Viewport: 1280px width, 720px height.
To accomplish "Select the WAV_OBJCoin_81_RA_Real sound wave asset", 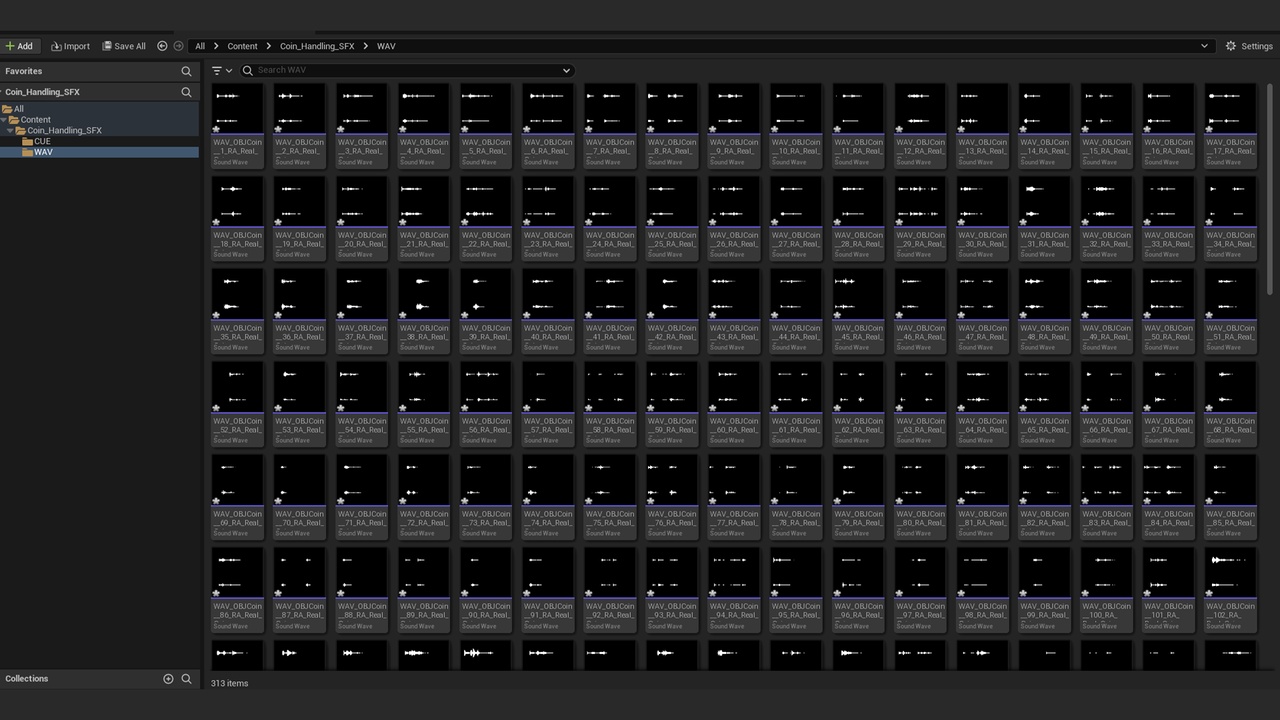I will 982,497.
